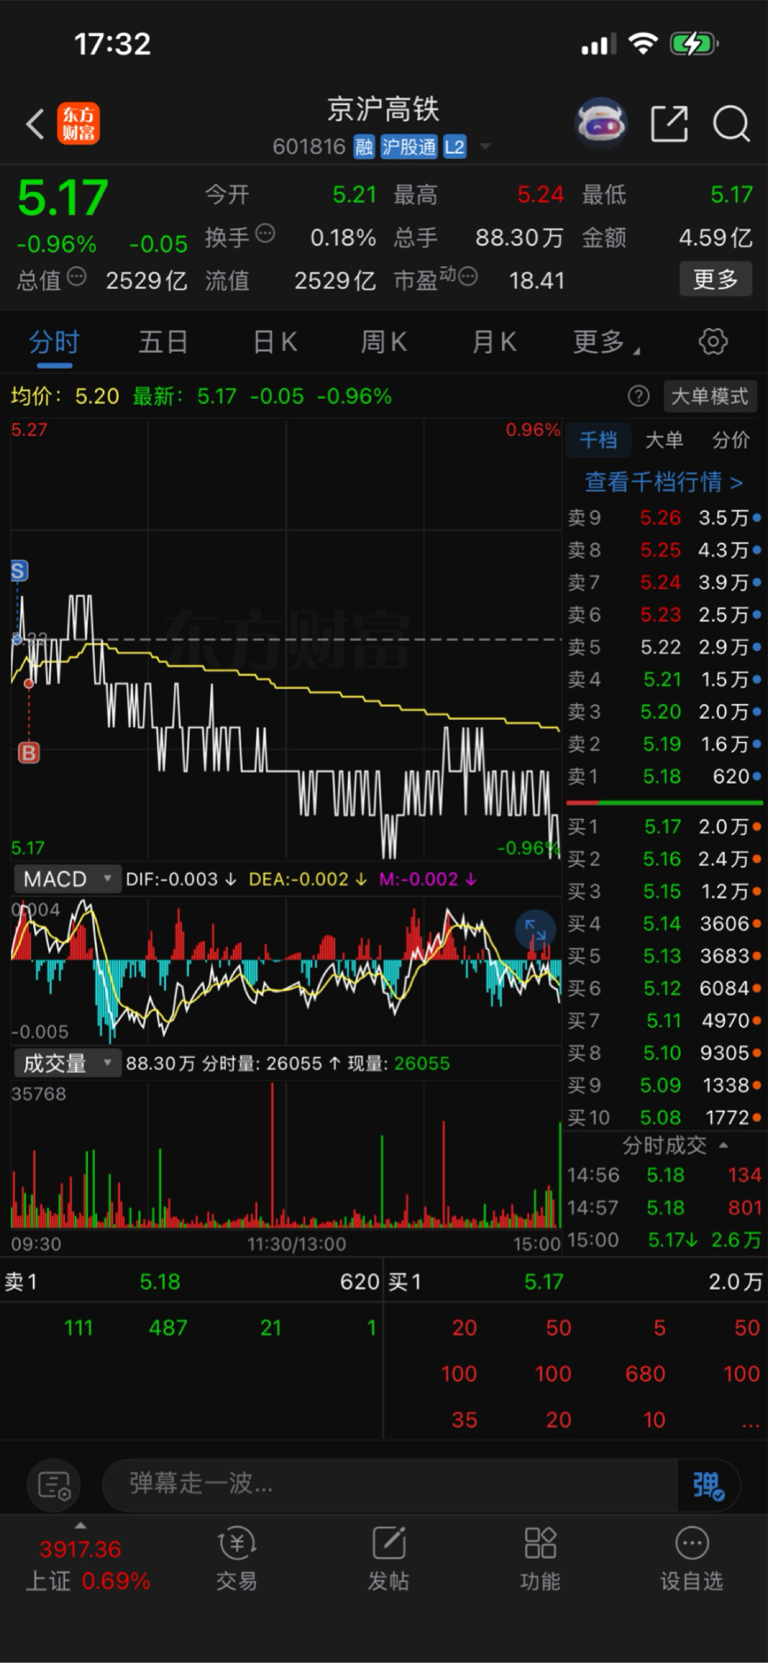Click the S sell marker on chart
Screen dimensions: 768x1663
click(x=19, y=570)
